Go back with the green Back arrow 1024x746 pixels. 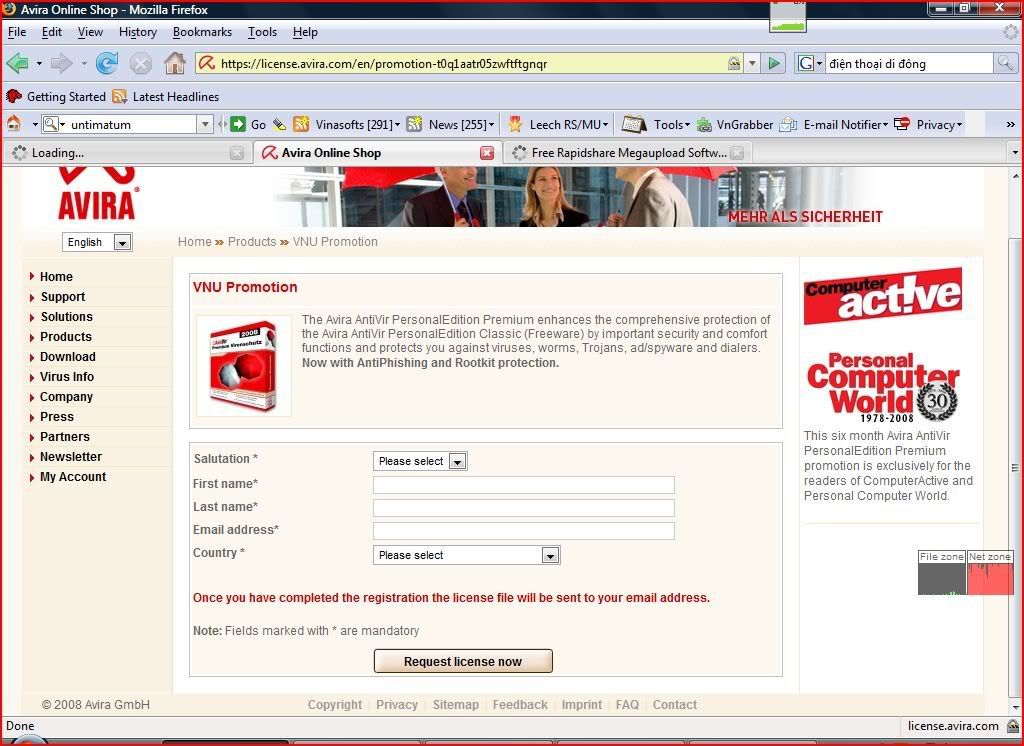(x=18, y=63)
